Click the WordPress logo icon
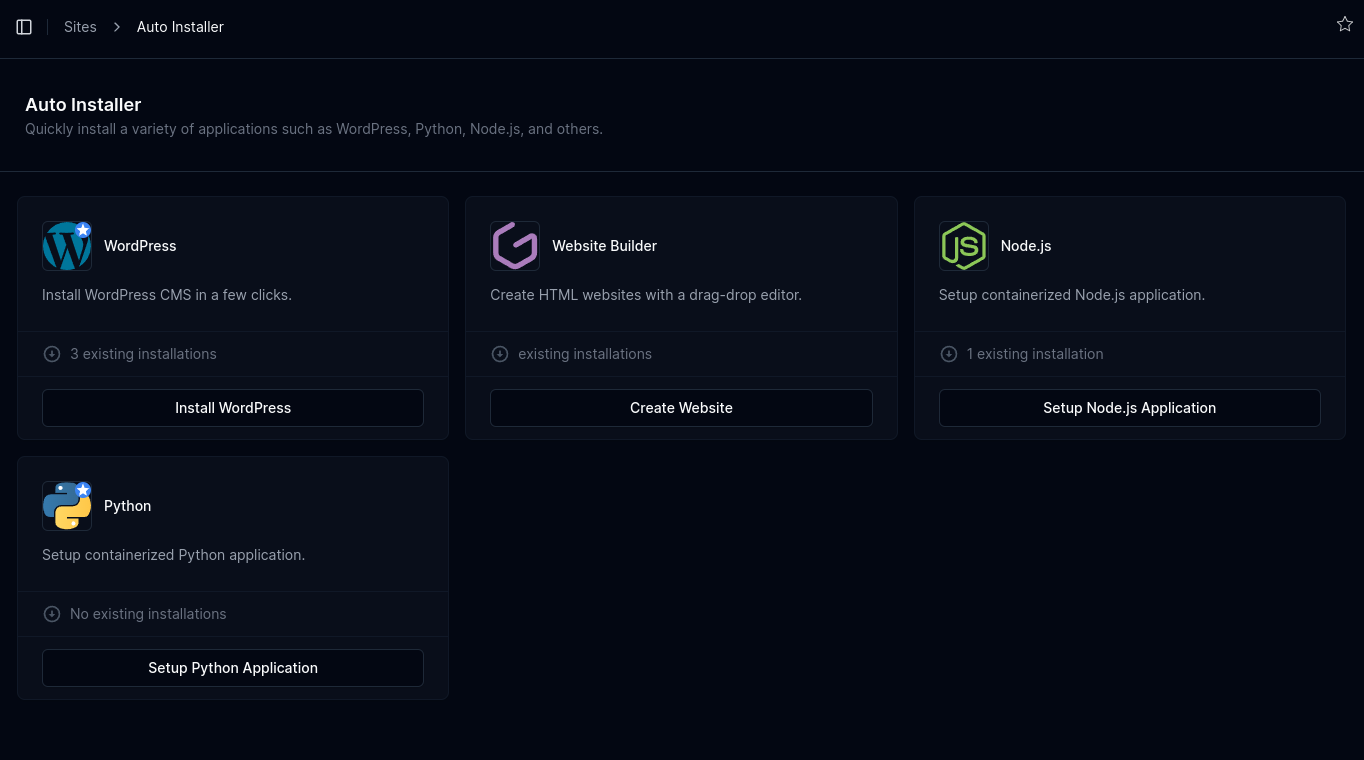 click(67, 245)
